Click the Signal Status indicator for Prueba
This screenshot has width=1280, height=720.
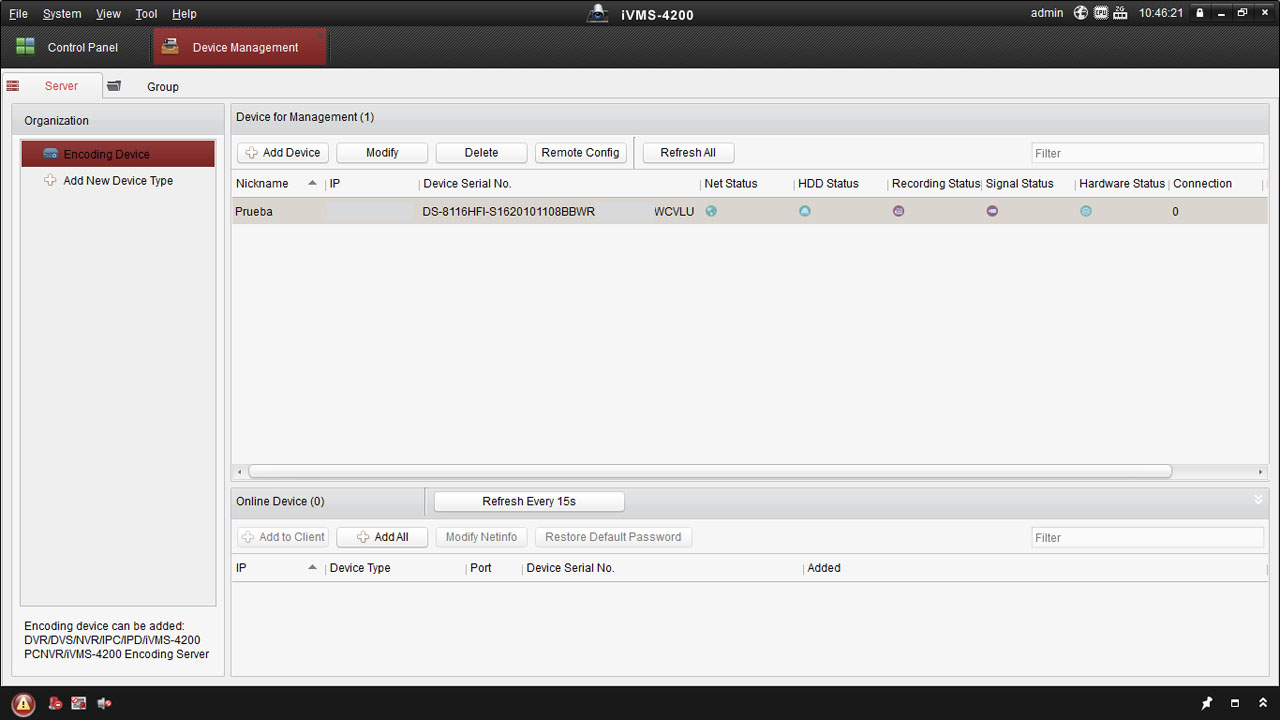coord(992,211)
